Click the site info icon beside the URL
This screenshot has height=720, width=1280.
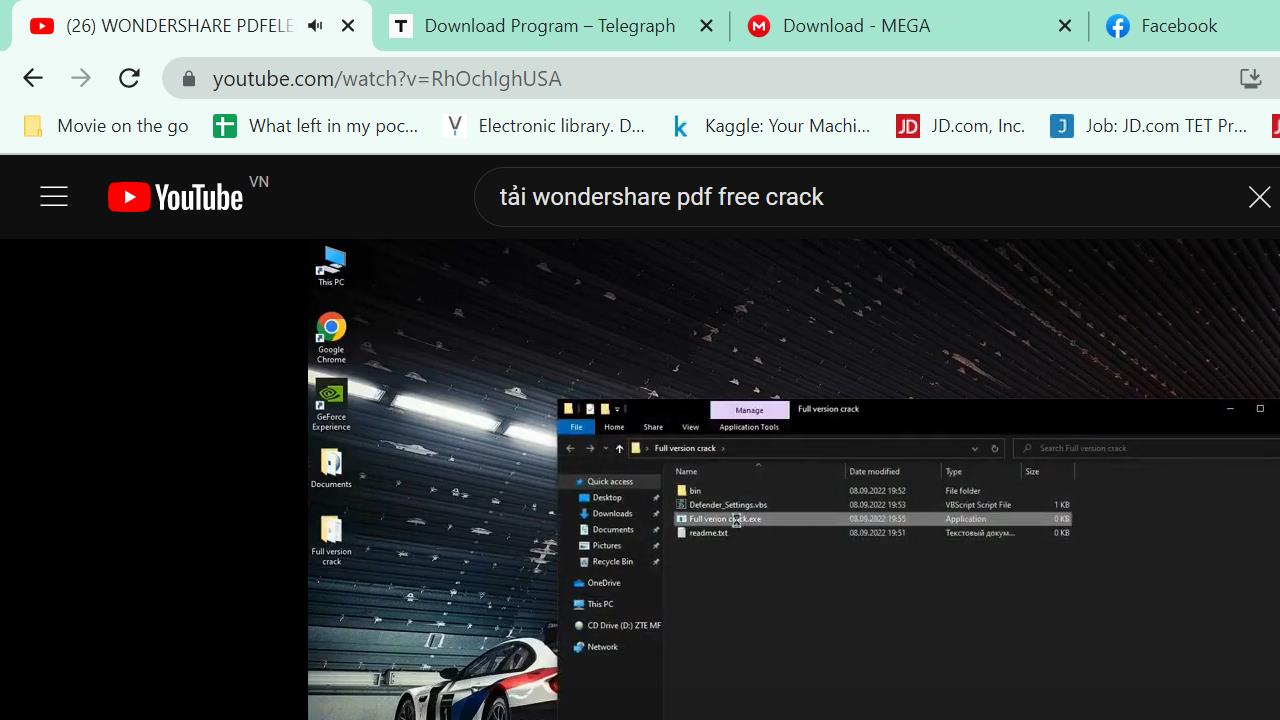(187, 78)
